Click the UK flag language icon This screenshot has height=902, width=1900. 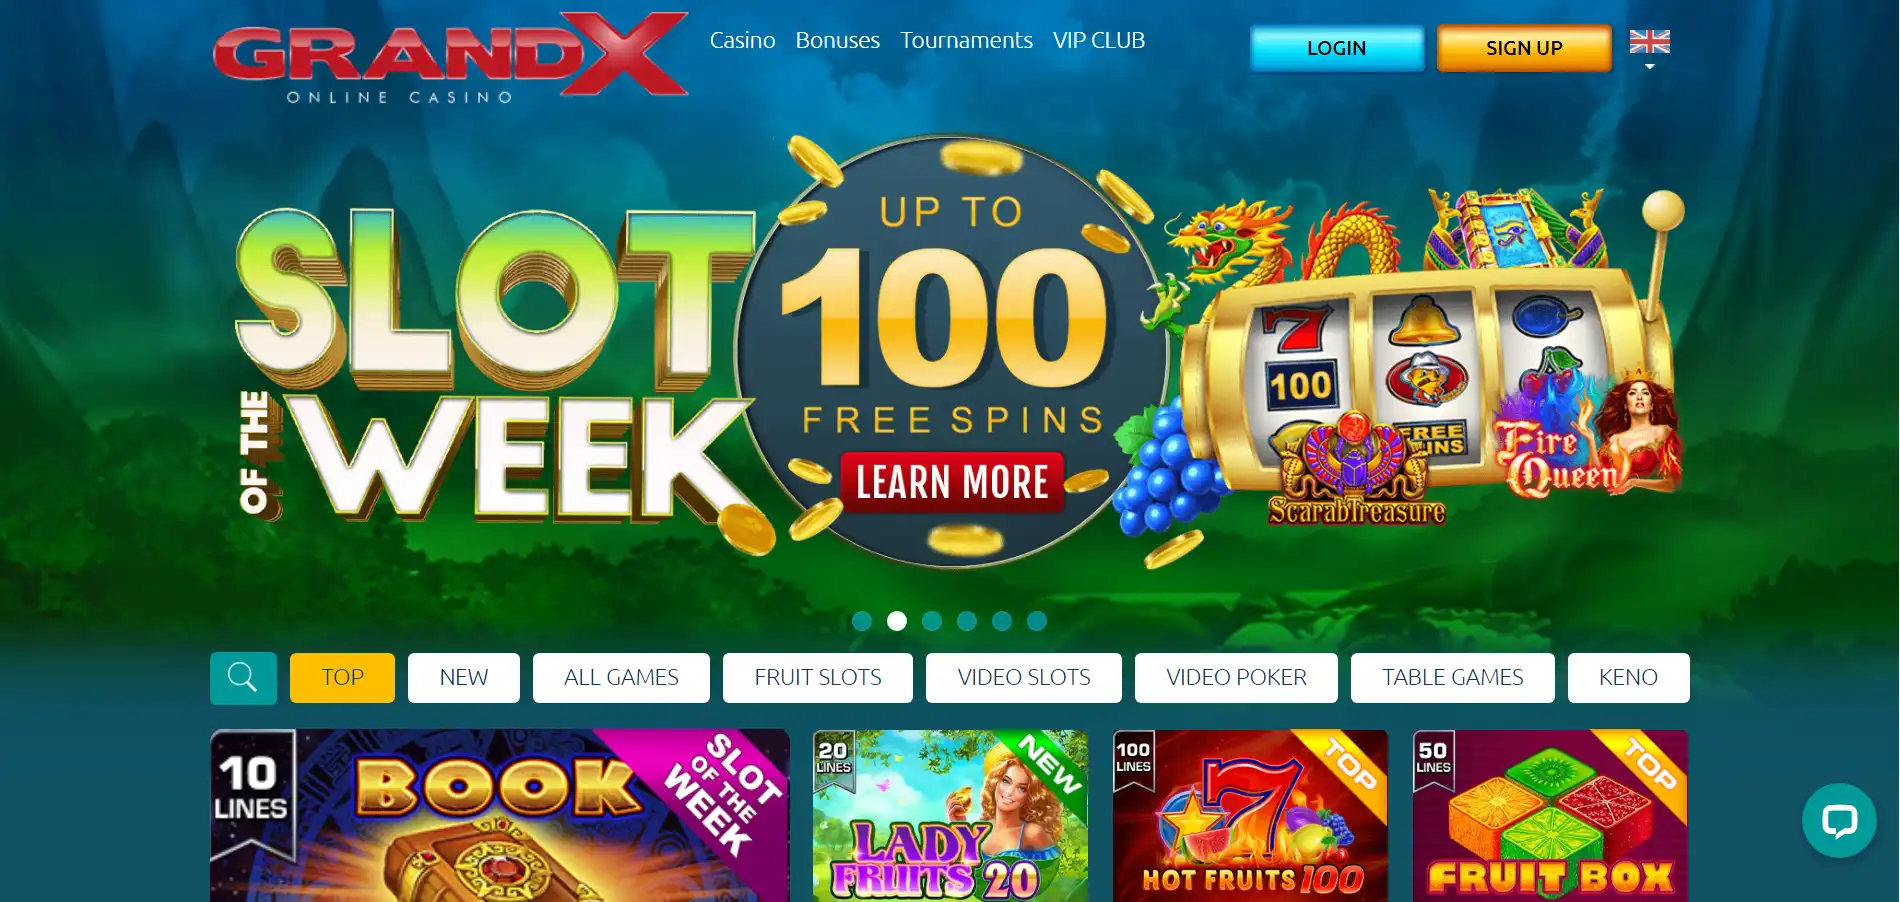pyautogui.click(x=1649, y=42)
